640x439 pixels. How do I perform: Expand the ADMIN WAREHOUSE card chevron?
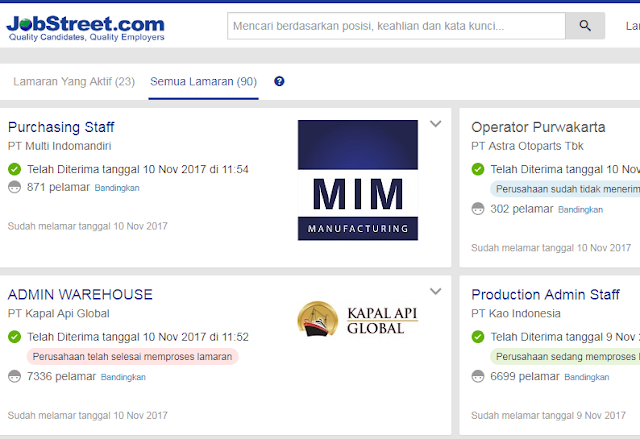tap(436, 291)
